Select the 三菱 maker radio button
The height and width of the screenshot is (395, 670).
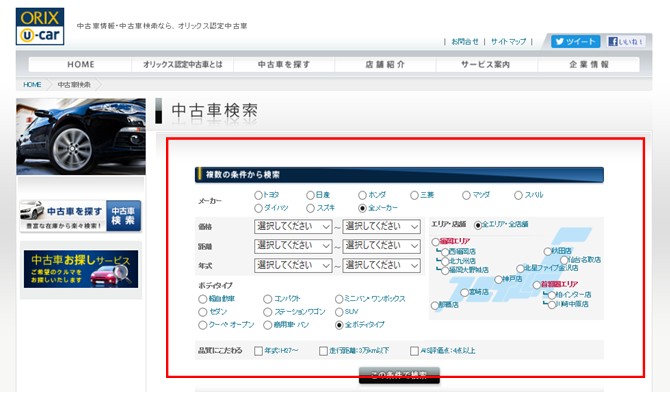pos(414,195)
